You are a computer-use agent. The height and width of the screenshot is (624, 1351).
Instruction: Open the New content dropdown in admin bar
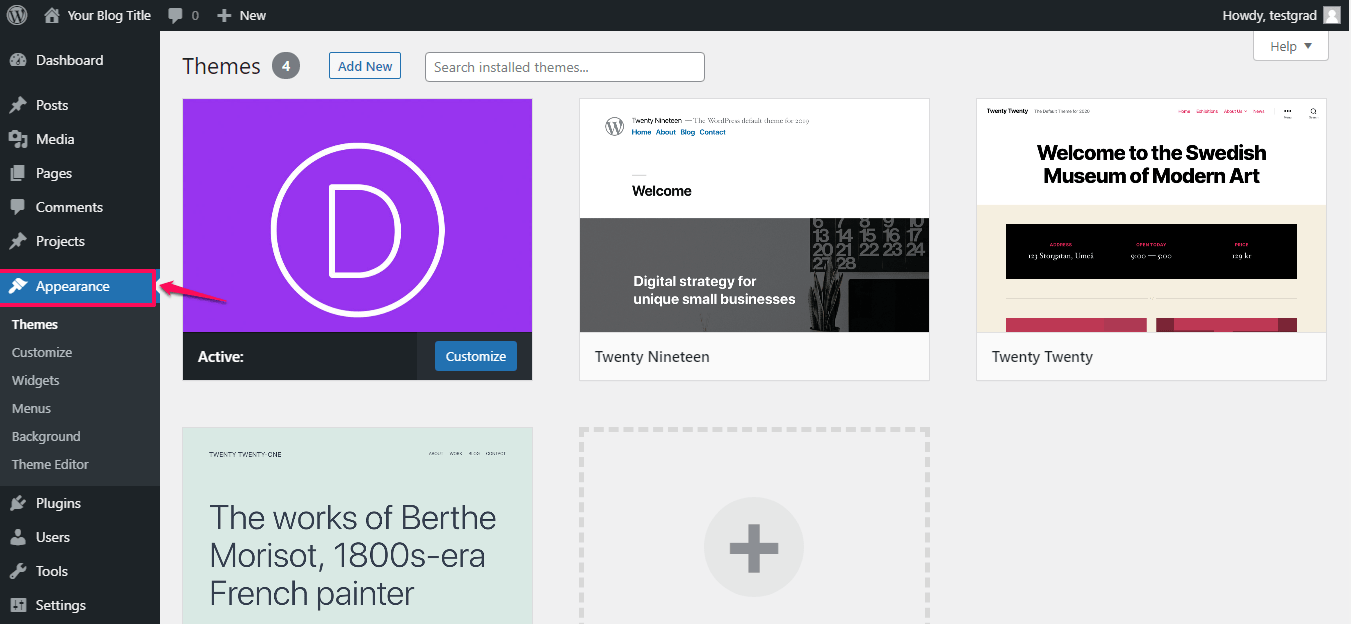pos(240,15)
